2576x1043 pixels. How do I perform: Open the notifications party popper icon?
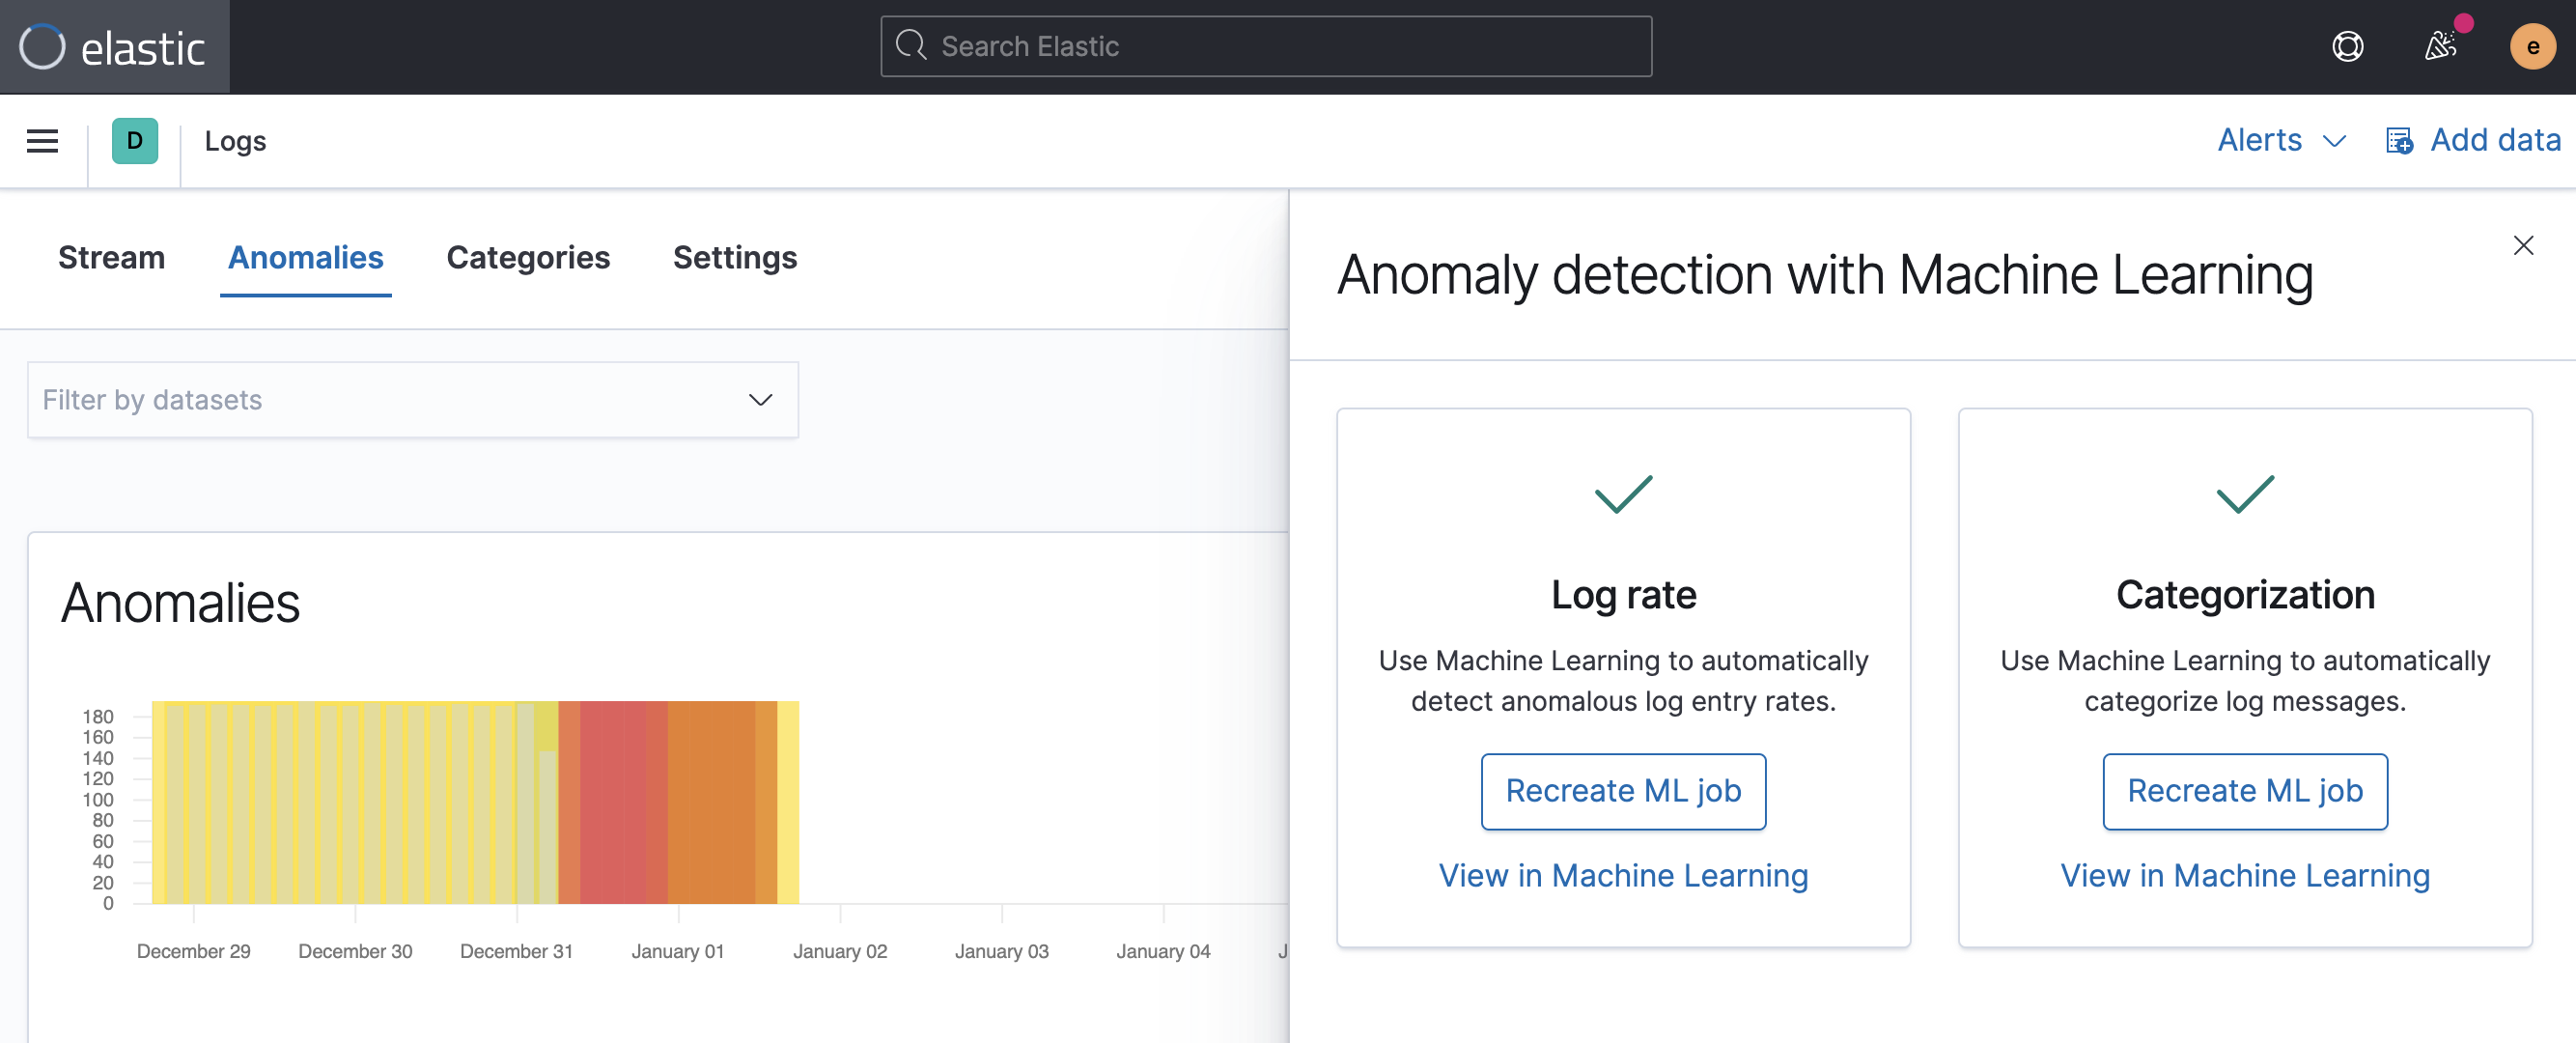tap(2442, 46)
